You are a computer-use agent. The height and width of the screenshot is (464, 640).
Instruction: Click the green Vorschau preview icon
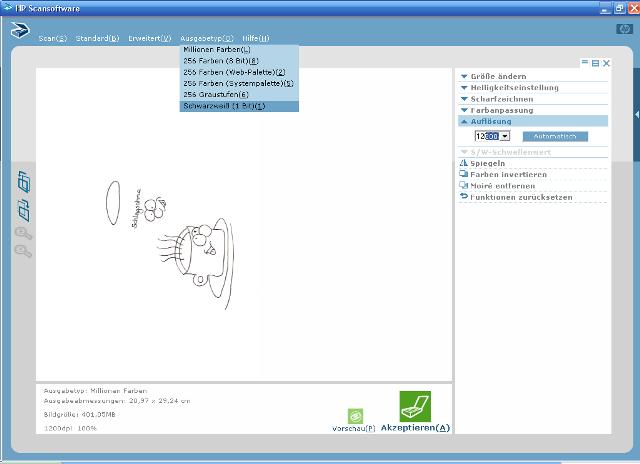pos(355,415)
